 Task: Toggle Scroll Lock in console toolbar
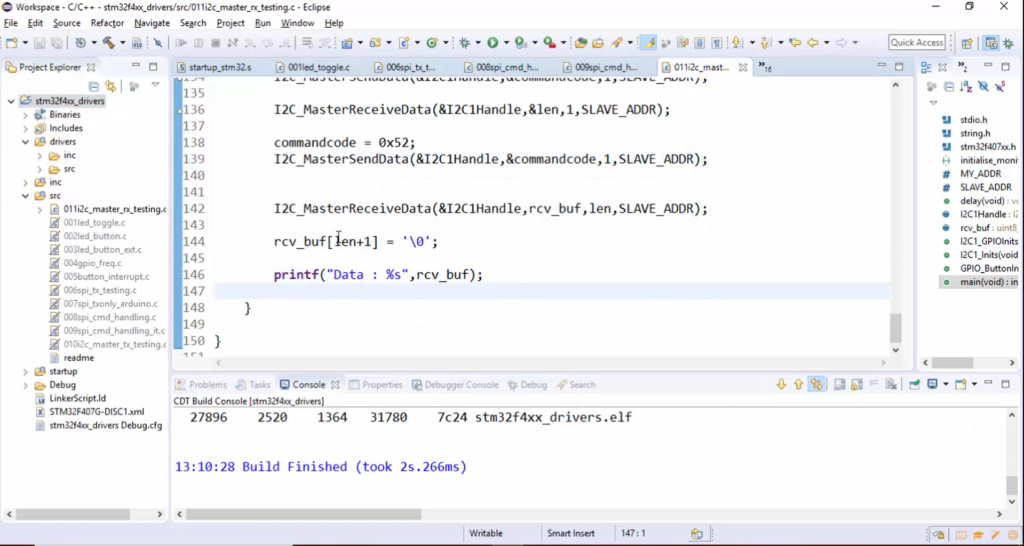point(856,385)
